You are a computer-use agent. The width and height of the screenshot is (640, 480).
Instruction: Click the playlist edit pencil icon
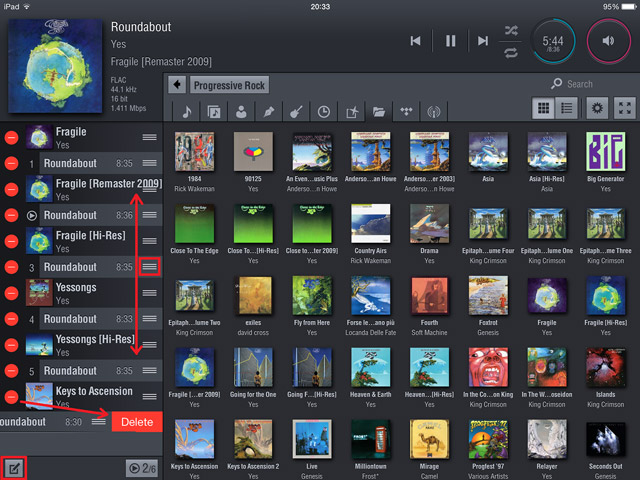coord(15,467)
